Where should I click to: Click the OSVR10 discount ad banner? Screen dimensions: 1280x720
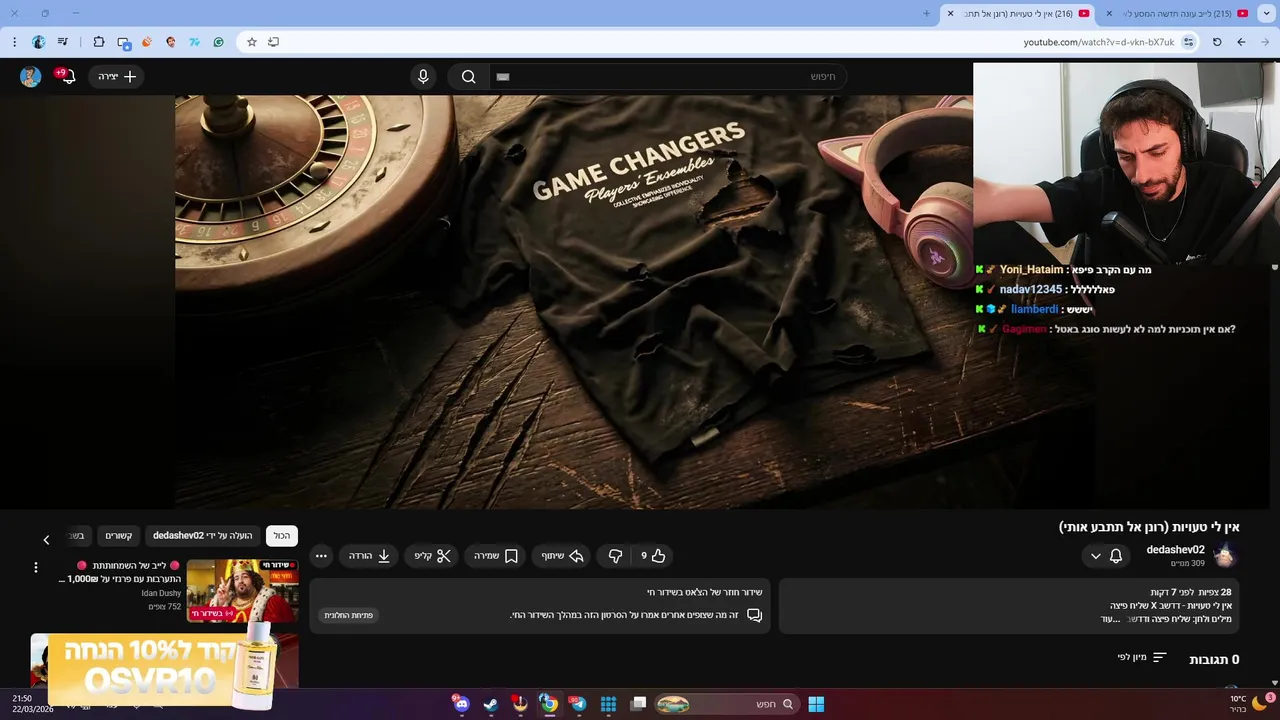coord(164,668)
